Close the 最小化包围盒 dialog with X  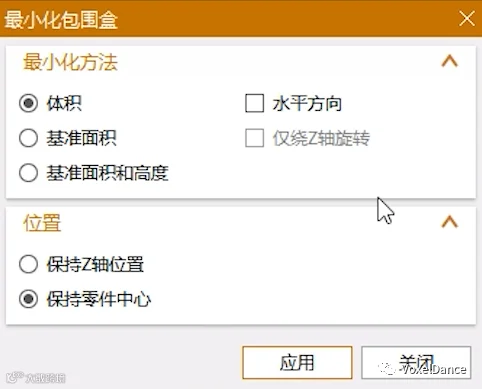pyautogui.click(x=467, y=18)
